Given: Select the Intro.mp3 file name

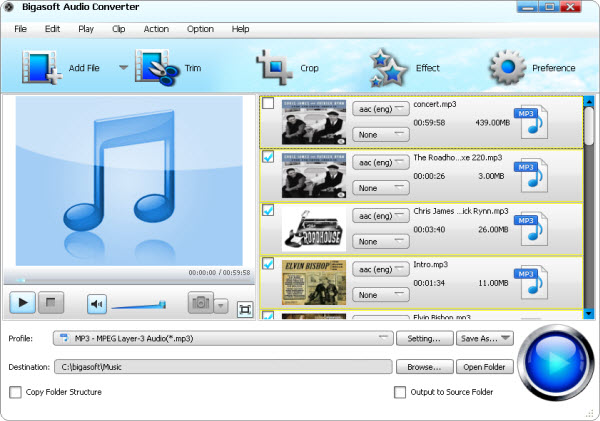Looking at the screenshot, I should pyautogui.click(x=430, y=264).
